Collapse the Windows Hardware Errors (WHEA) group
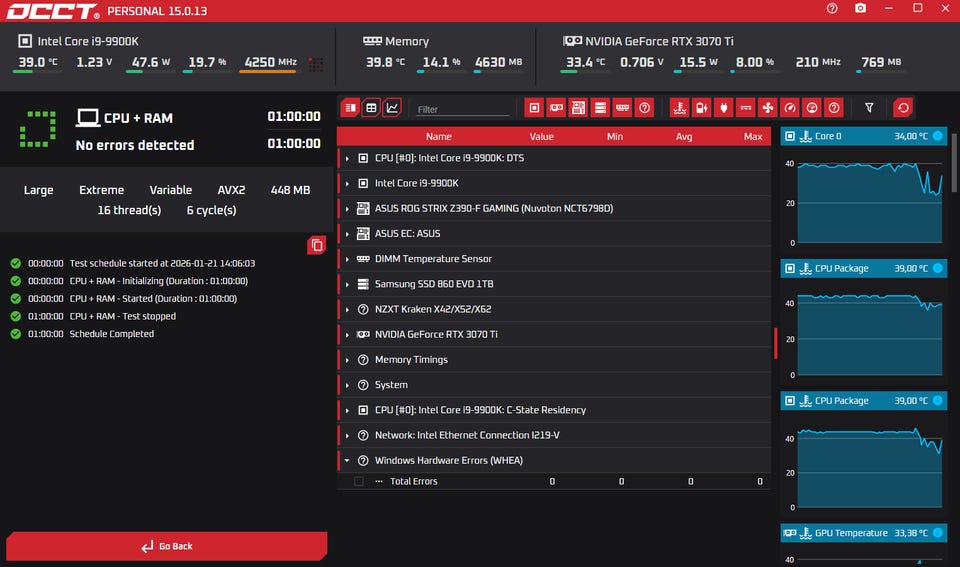Screen dimensions: 960x567 pos(347,461)
